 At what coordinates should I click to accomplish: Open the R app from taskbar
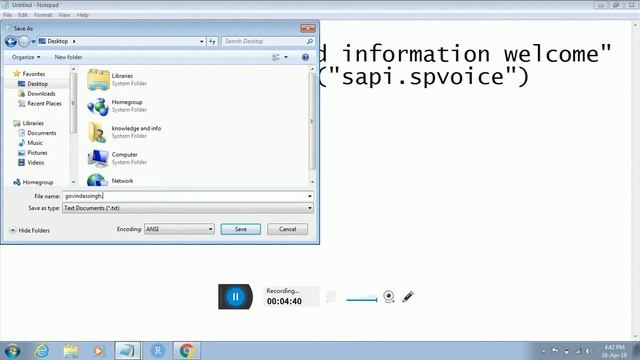(158, 351)
